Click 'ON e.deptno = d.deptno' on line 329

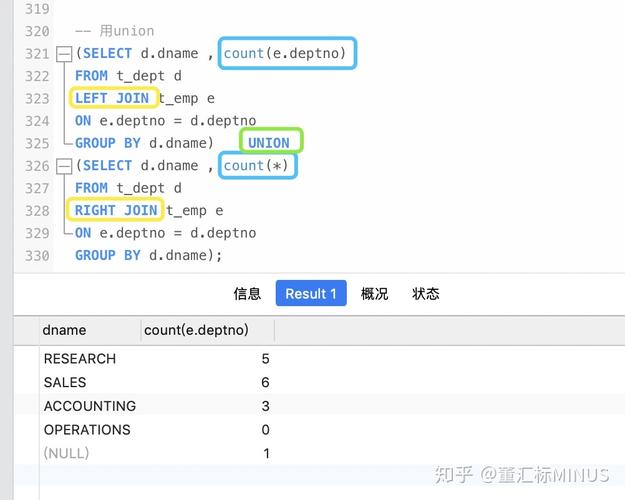(165, 233)
